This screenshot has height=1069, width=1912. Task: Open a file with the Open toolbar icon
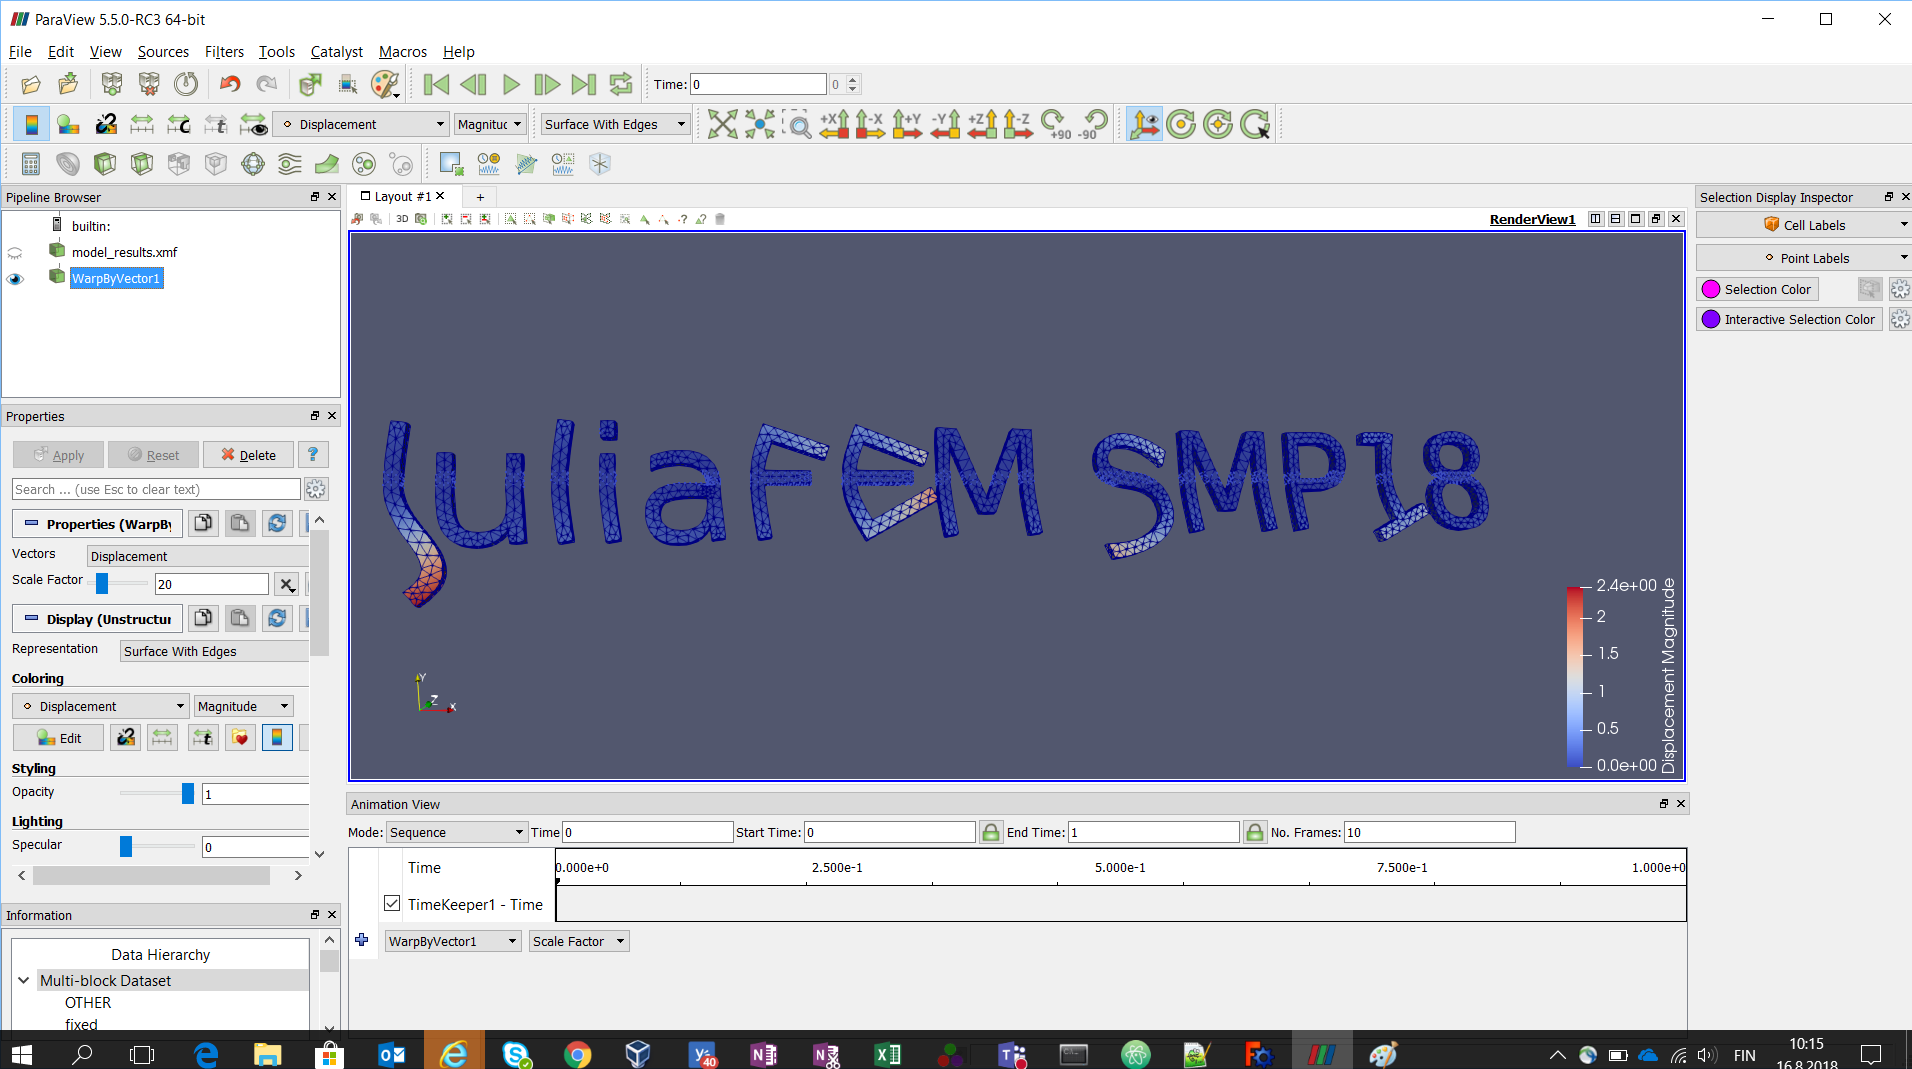[31, 85]
